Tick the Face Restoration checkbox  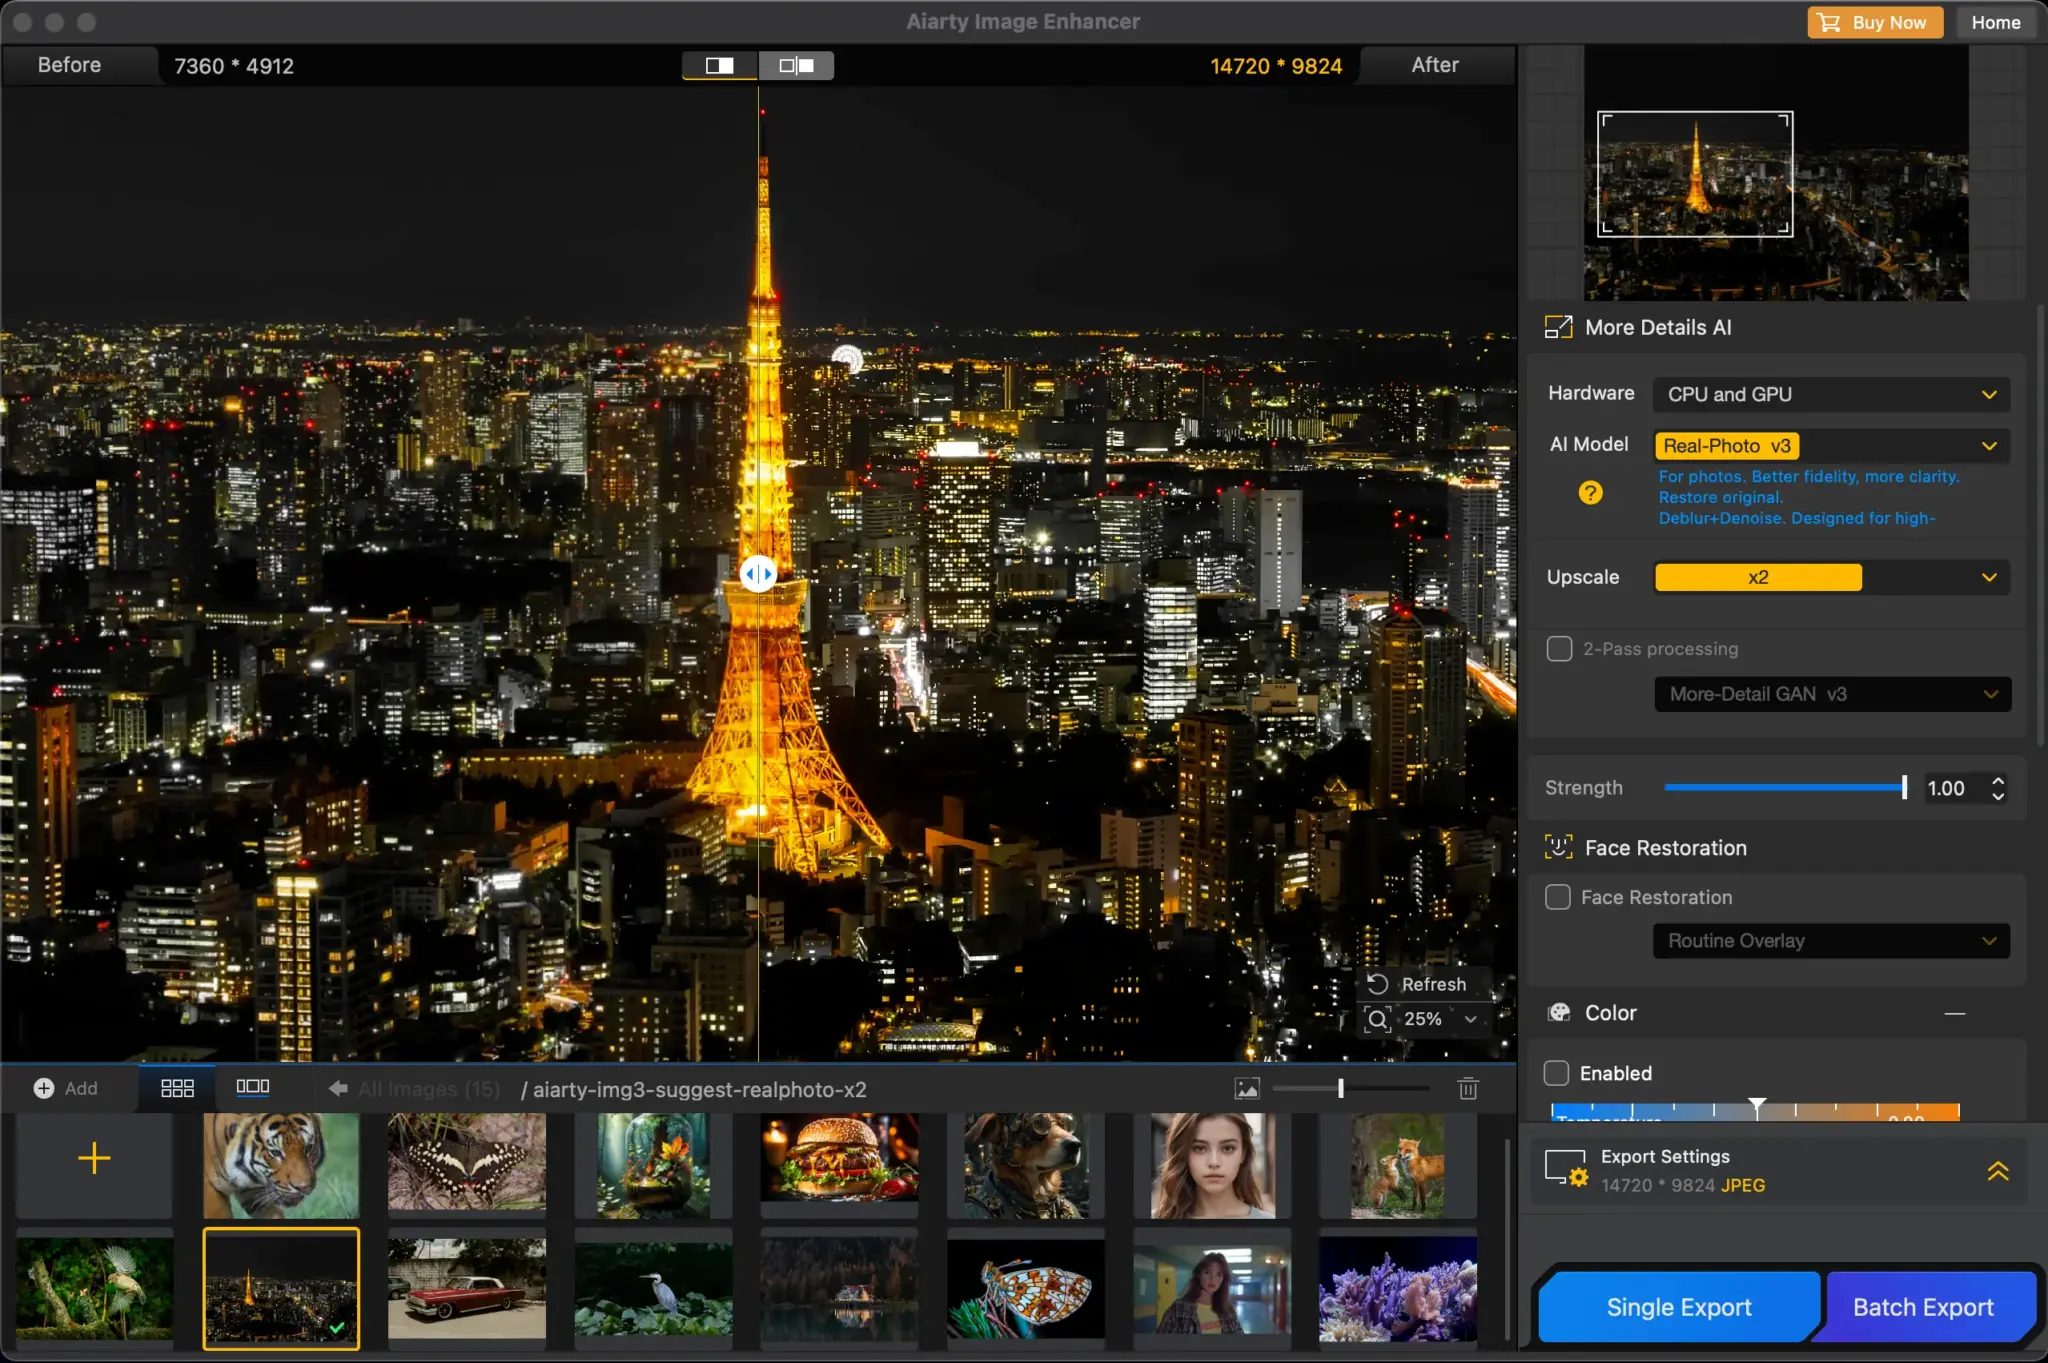(x=1558, y=897)
